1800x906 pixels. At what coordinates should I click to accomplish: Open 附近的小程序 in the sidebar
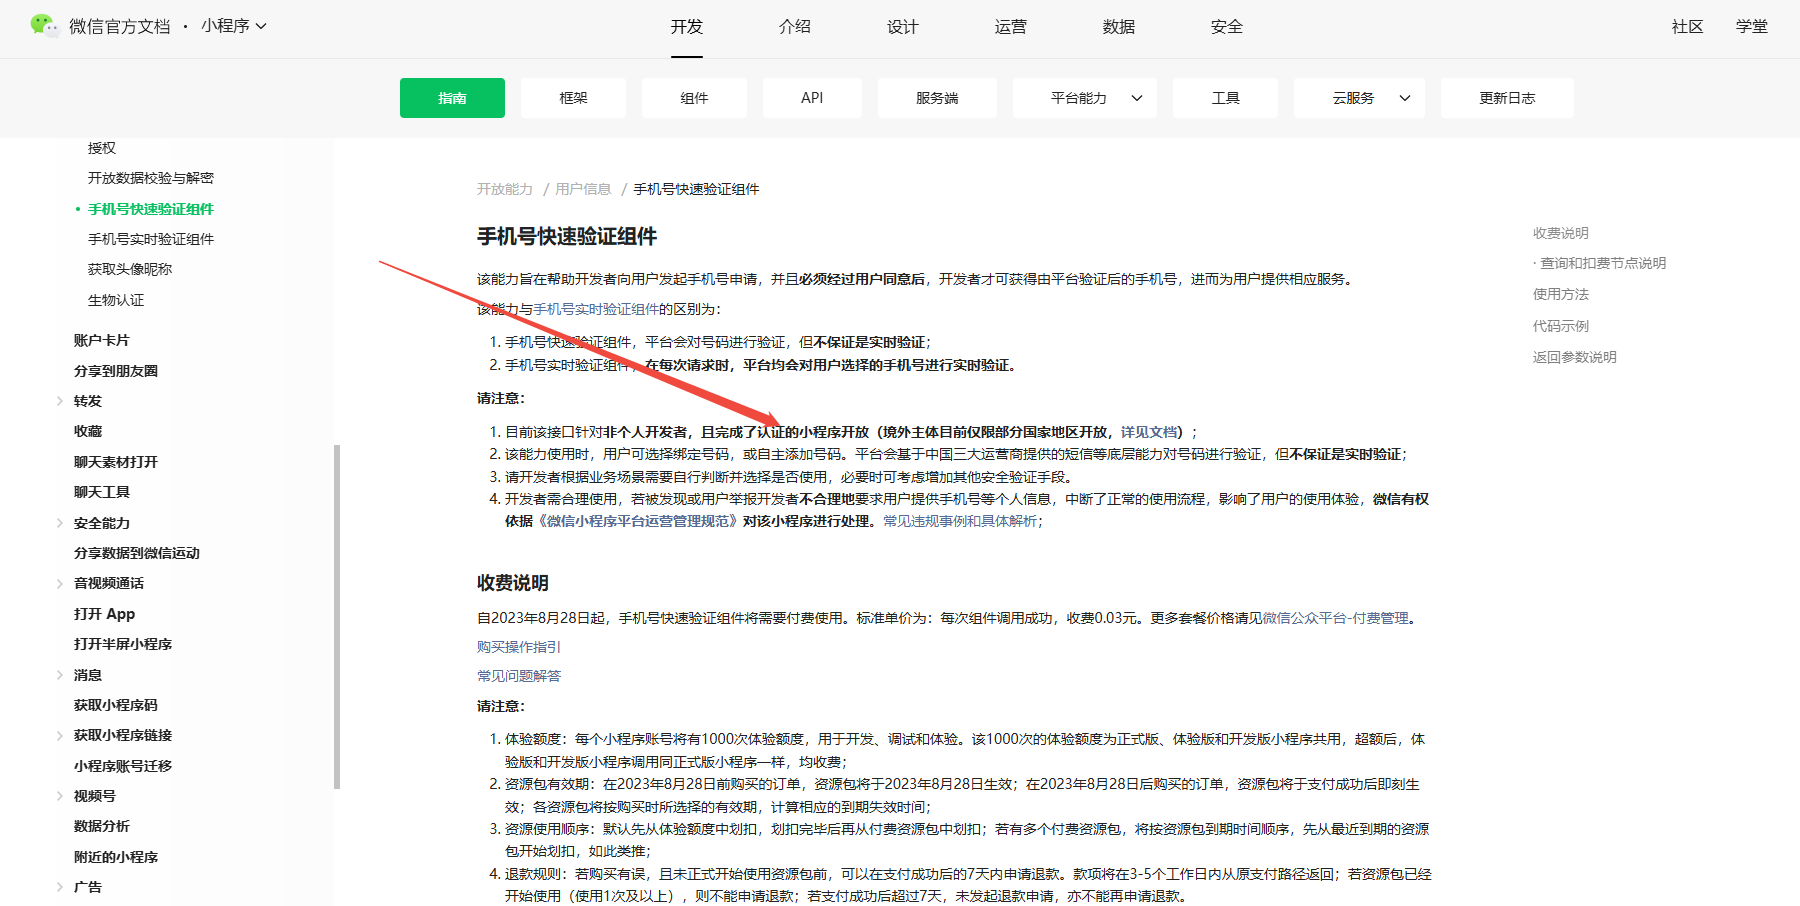coord(116,857)
